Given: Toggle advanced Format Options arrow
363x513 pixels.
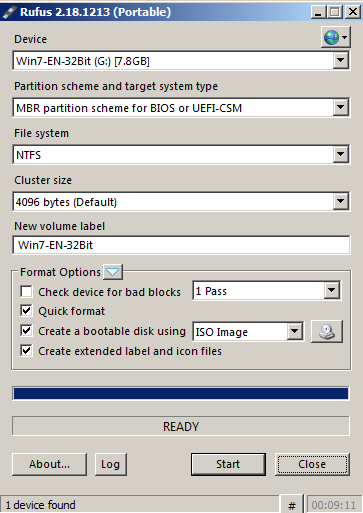Looking at the screenshot, I should [x=113, y=272].
